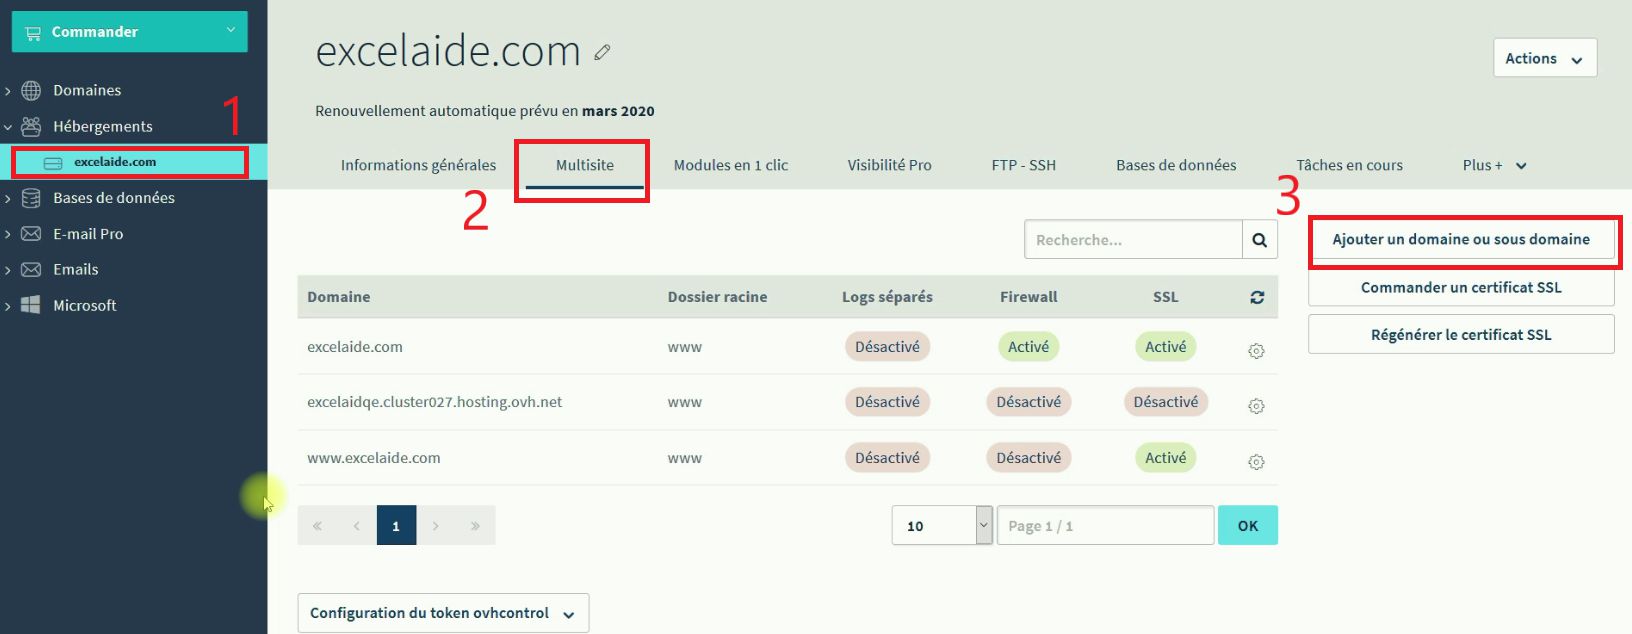
Task: Switch to the Informations générales tab
Action: pos(418,165)
